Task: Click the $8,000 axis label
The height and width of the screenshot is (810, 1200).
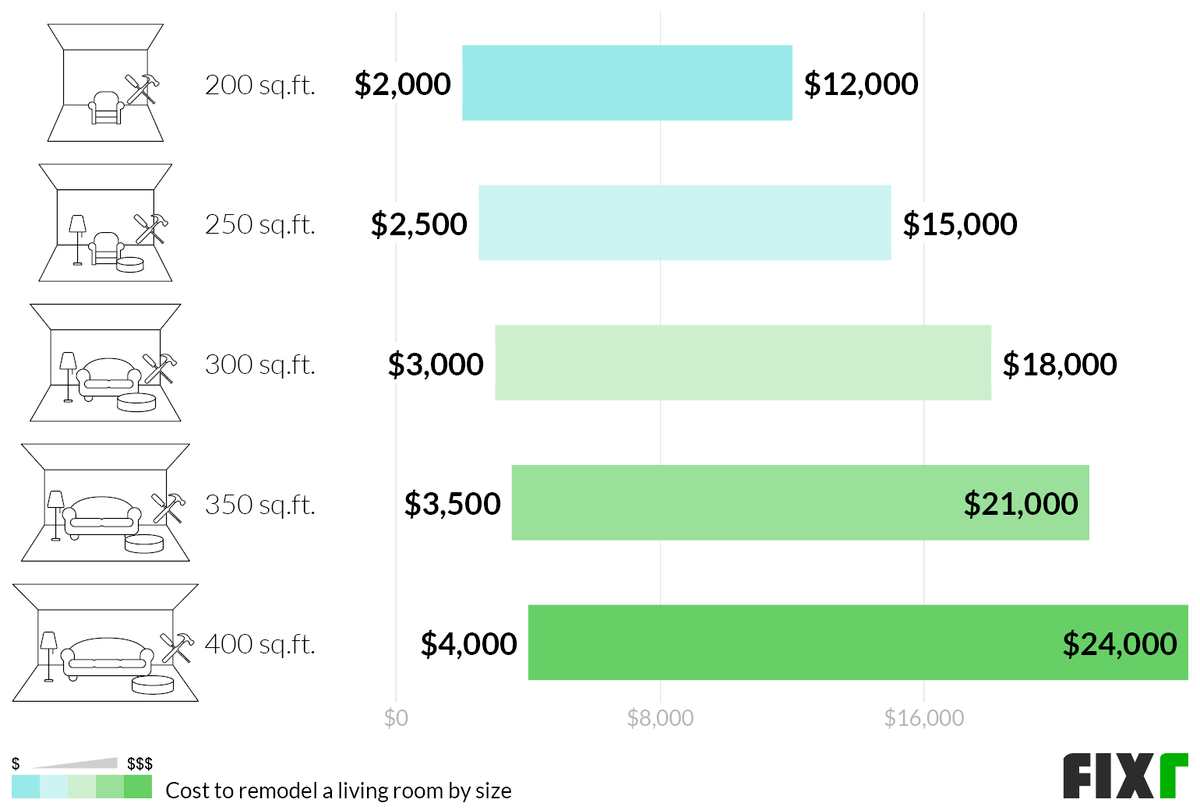Action: tap(660, 718)
